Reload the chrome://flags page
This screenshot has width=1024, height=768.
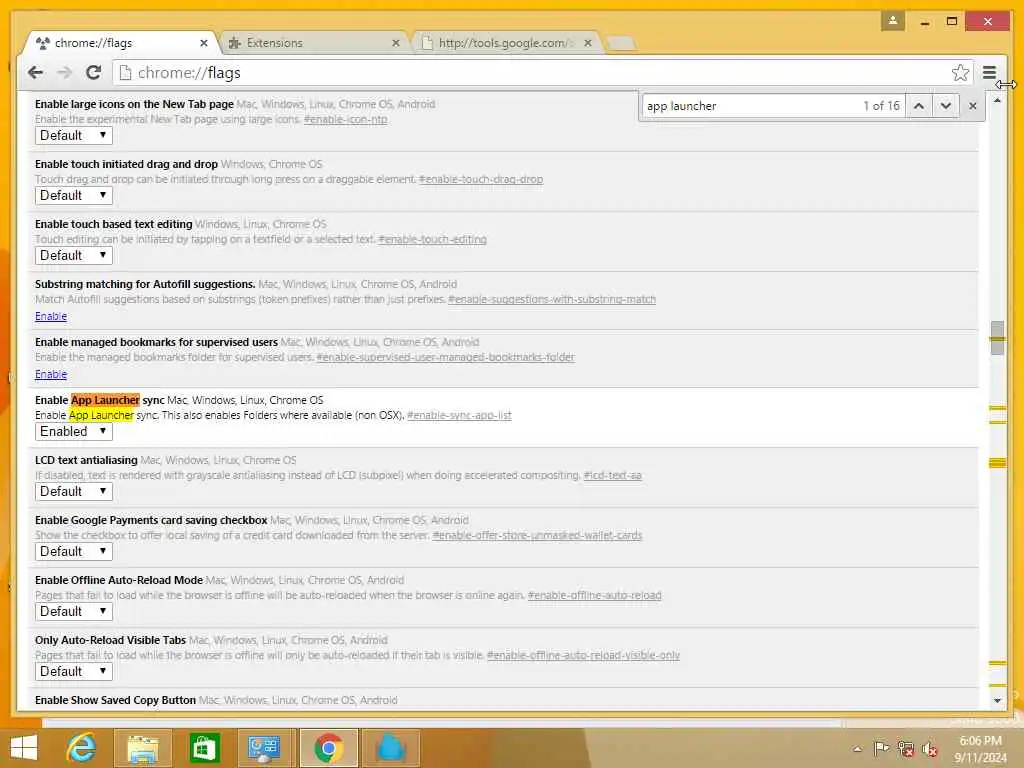[93, 72]
